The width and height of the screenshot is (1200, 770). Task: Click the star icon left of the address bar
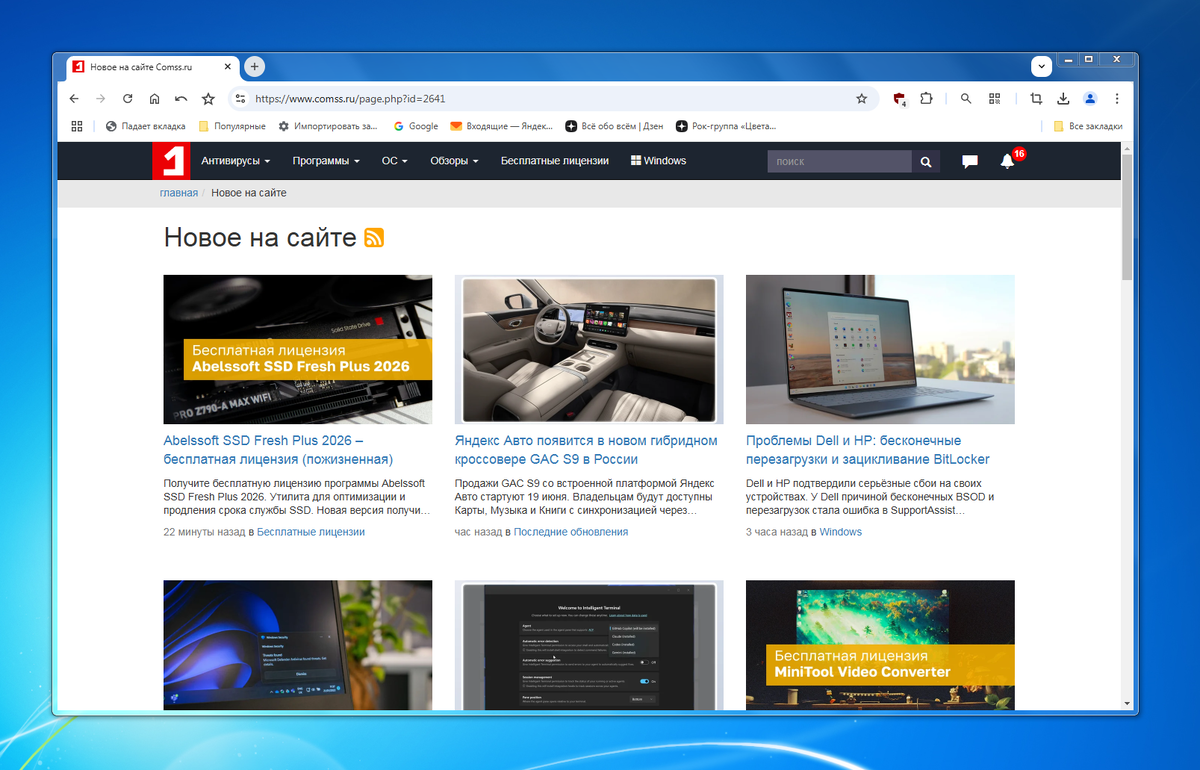(x=208, y=99)
